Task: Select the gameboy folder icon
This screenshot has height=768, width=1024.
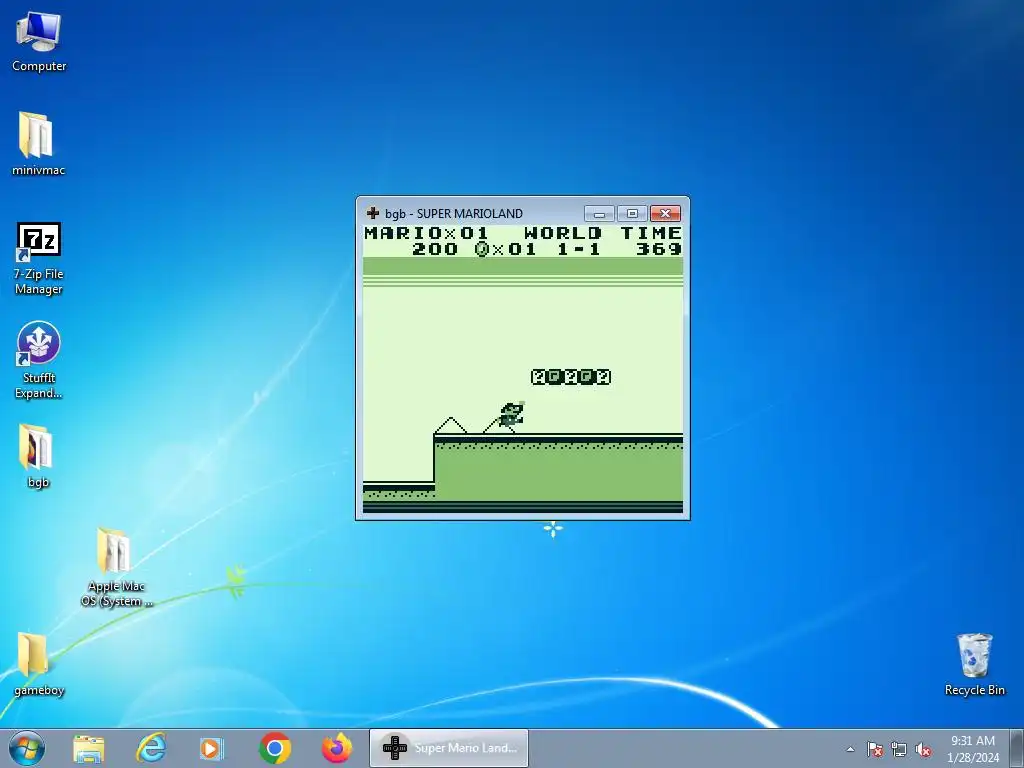Action: [38, 664]
